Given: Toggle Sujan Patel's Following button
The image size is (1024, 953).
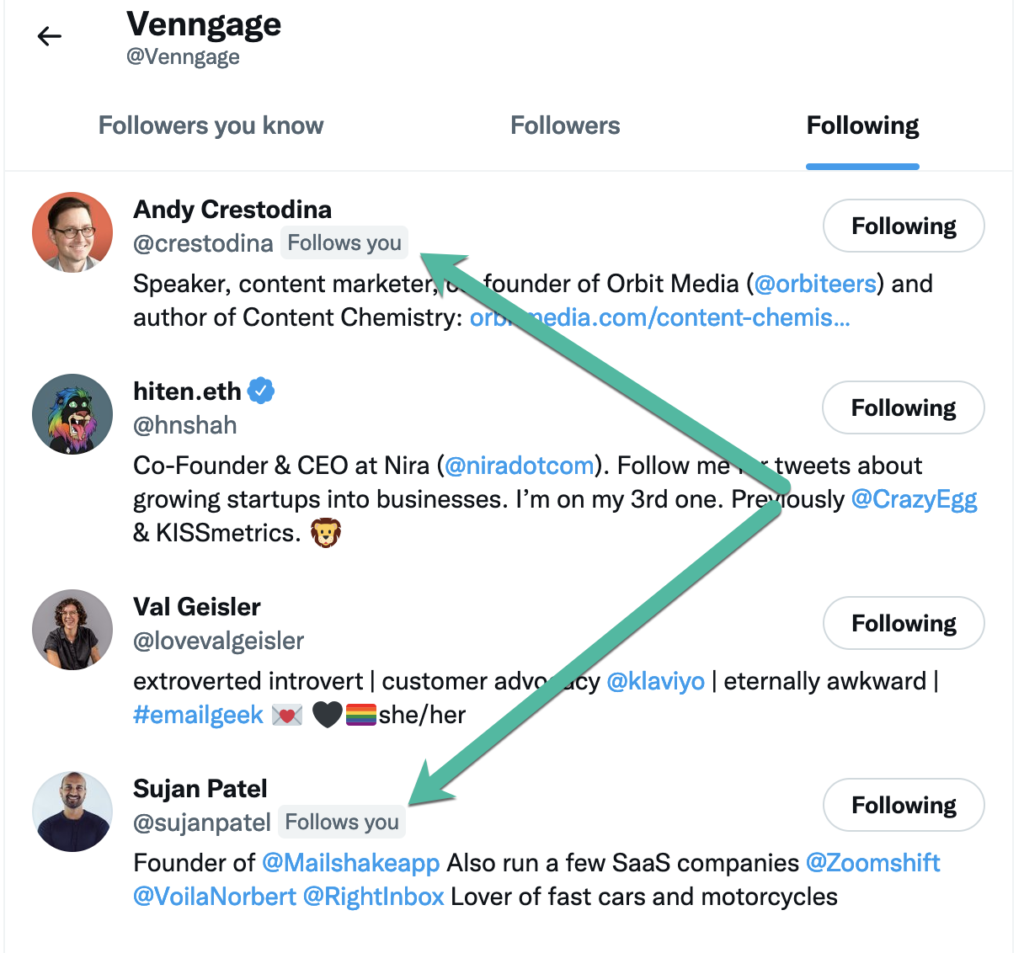Looking at the screenshot, I should [x=903, y=806].
